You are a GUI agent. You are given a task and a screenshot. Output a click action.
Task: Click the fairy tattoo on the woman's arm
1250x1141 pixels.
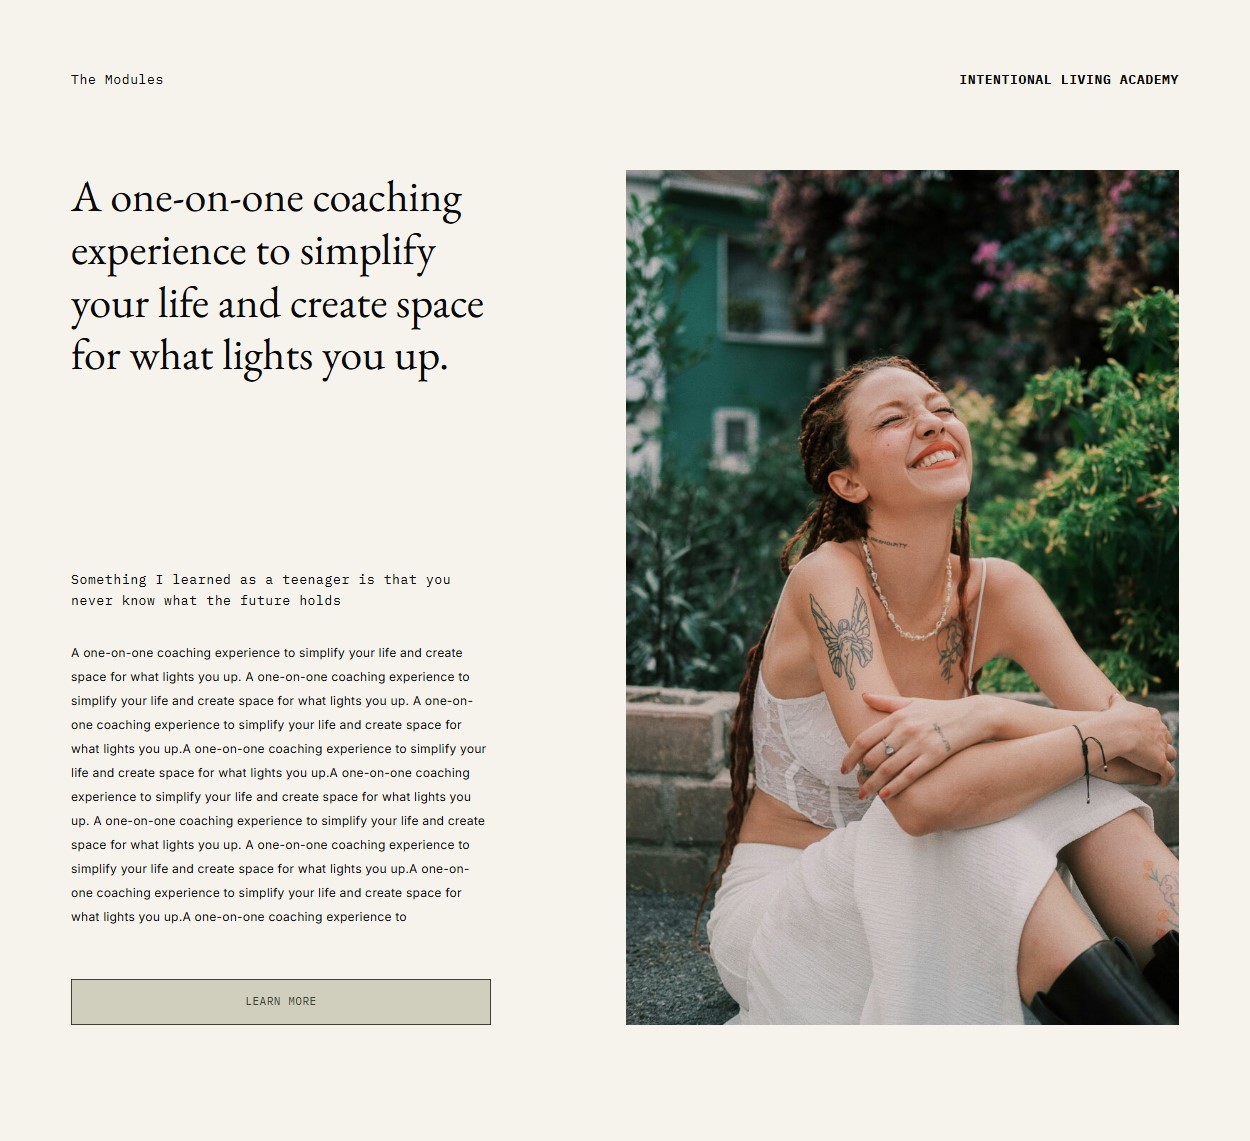click(841, 638)
